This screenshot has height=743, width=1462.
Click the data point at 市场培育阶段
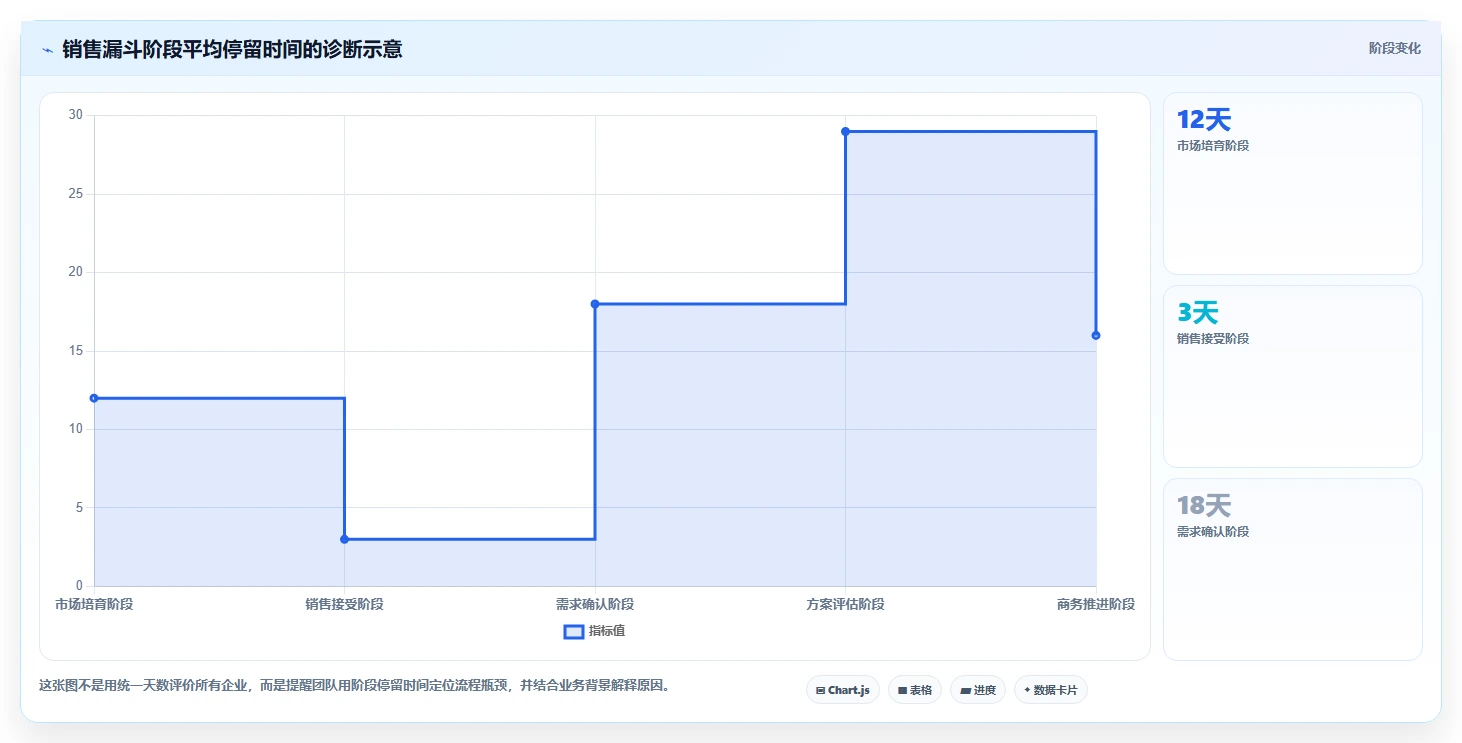point(94,398)
